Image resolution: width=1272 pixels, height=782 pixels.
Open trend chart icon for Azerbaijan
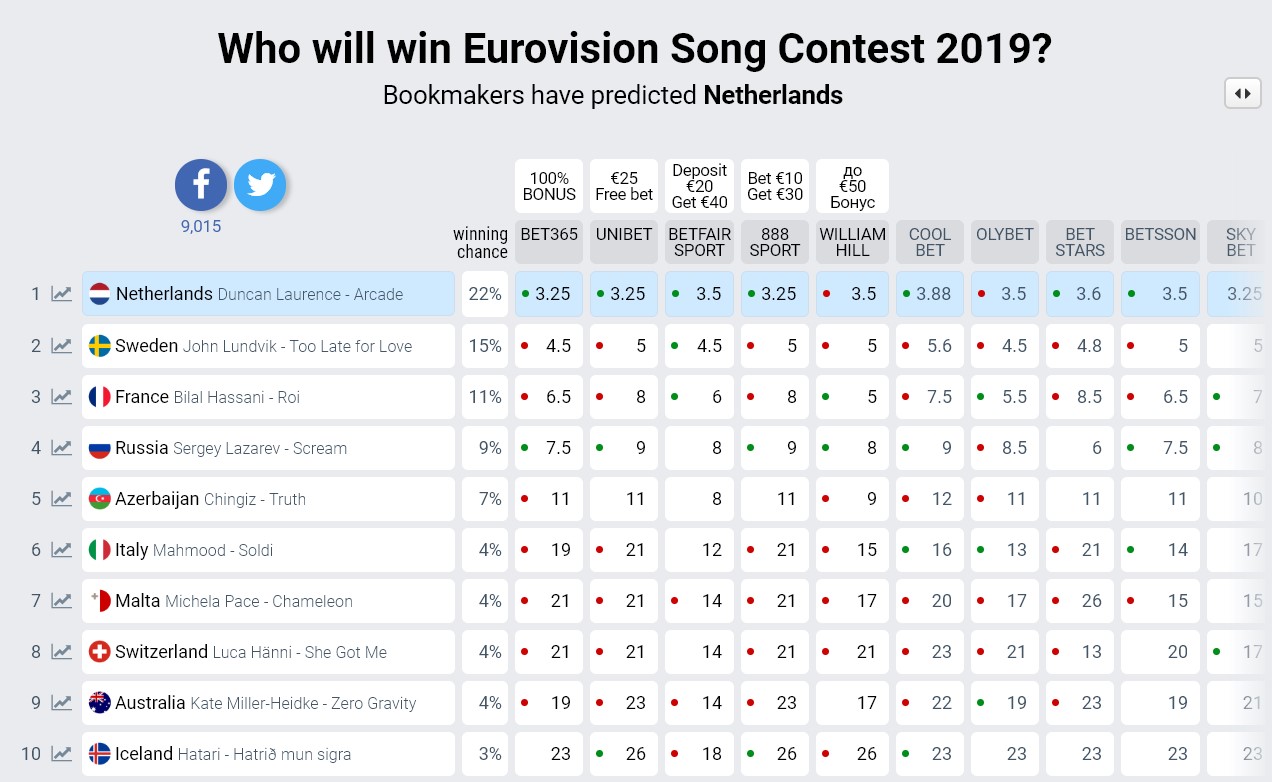(62, 499)
